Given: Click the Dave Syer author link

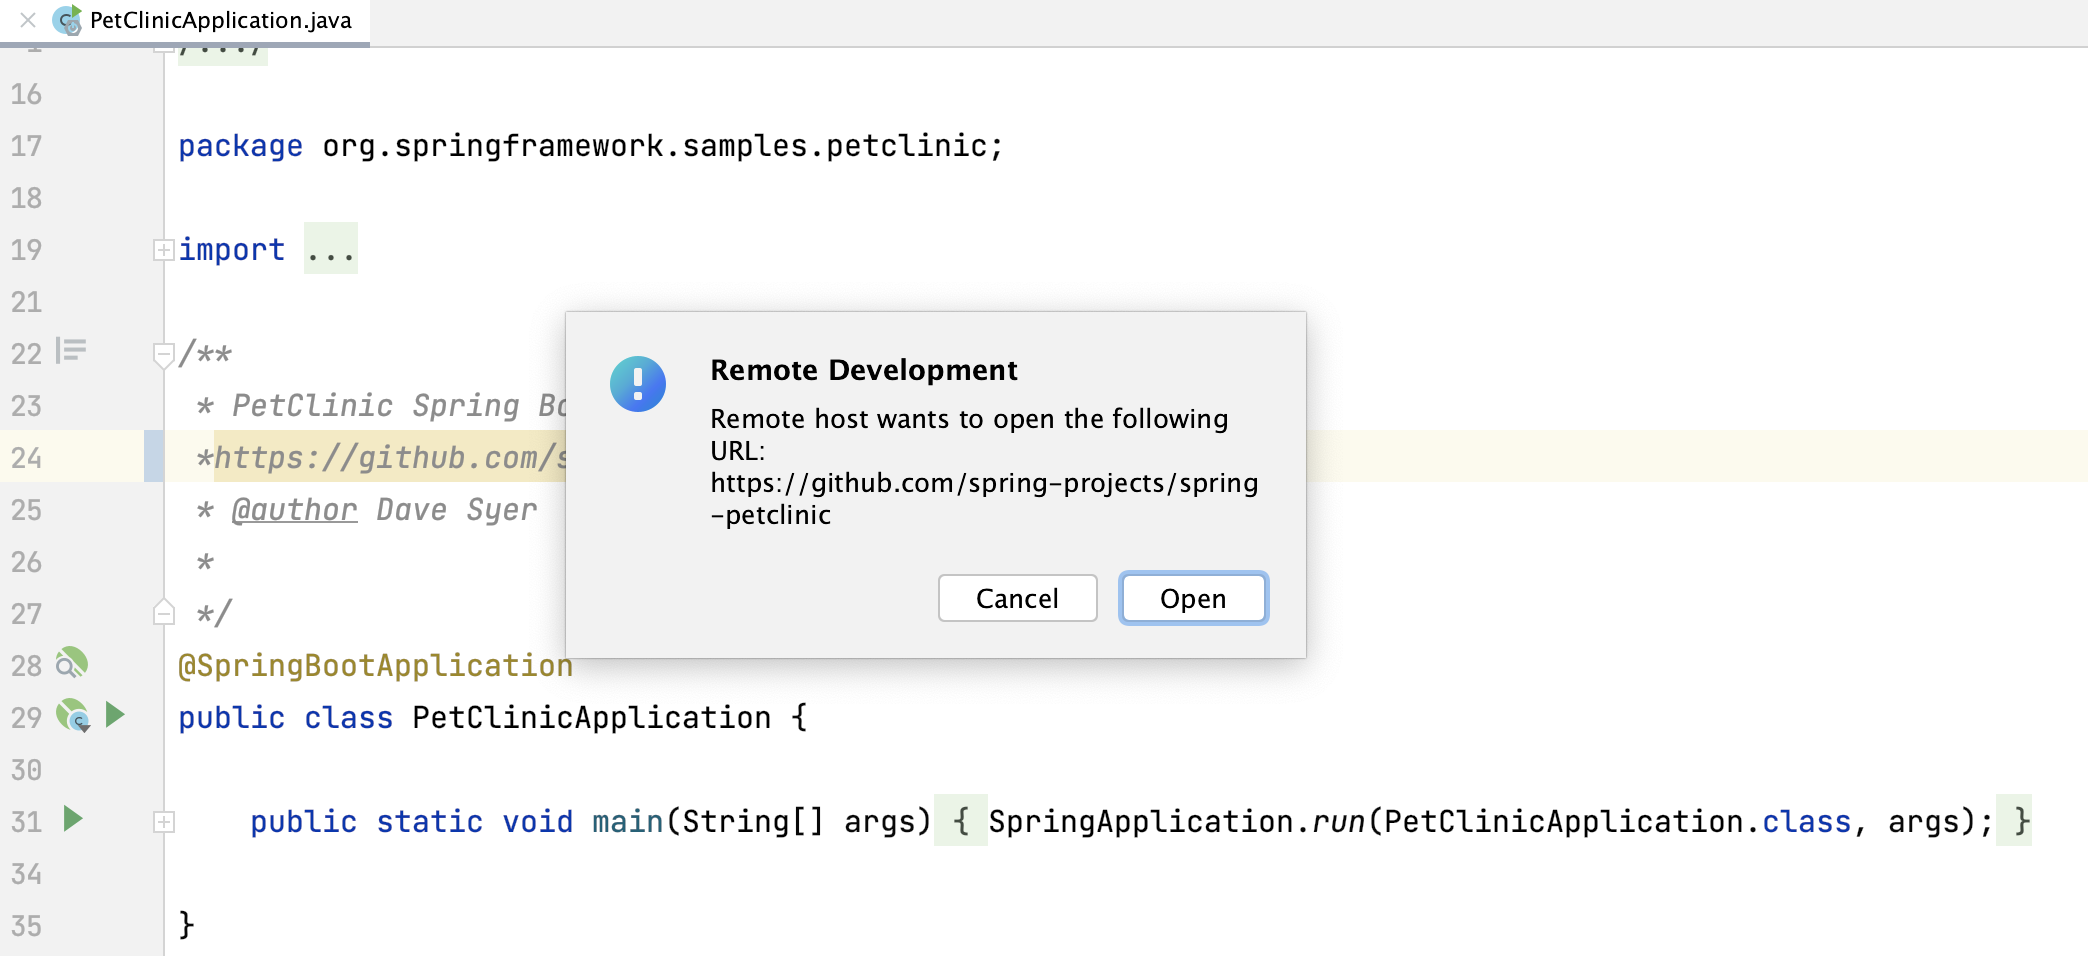Looking at the screenshot, I should click(x=293, y=510).
